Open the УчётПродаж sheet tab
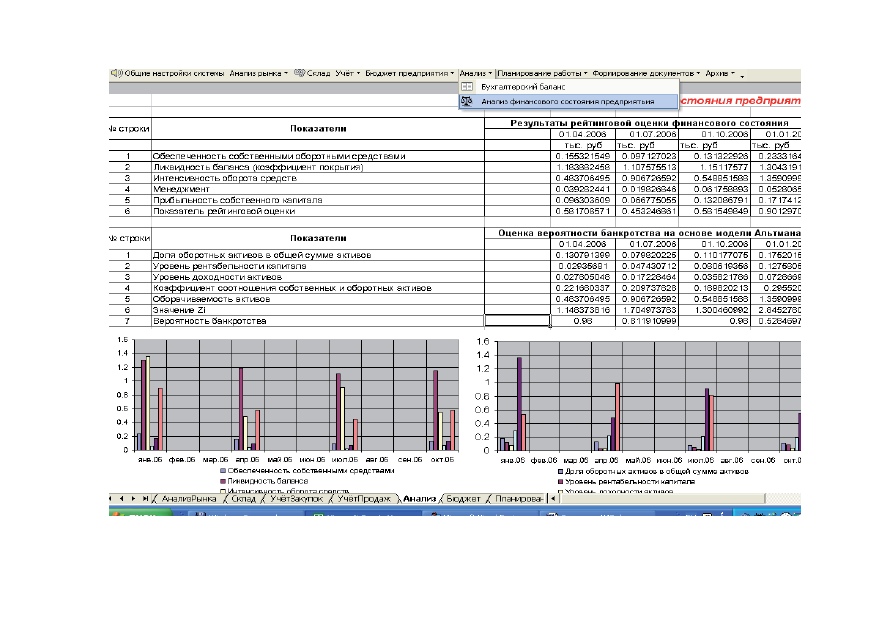 point(364,499)
